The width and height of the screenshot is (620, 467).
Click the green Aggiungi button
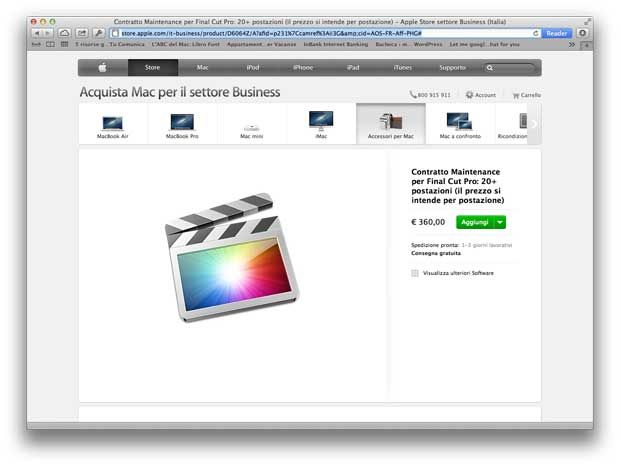[x=475, y=222]
